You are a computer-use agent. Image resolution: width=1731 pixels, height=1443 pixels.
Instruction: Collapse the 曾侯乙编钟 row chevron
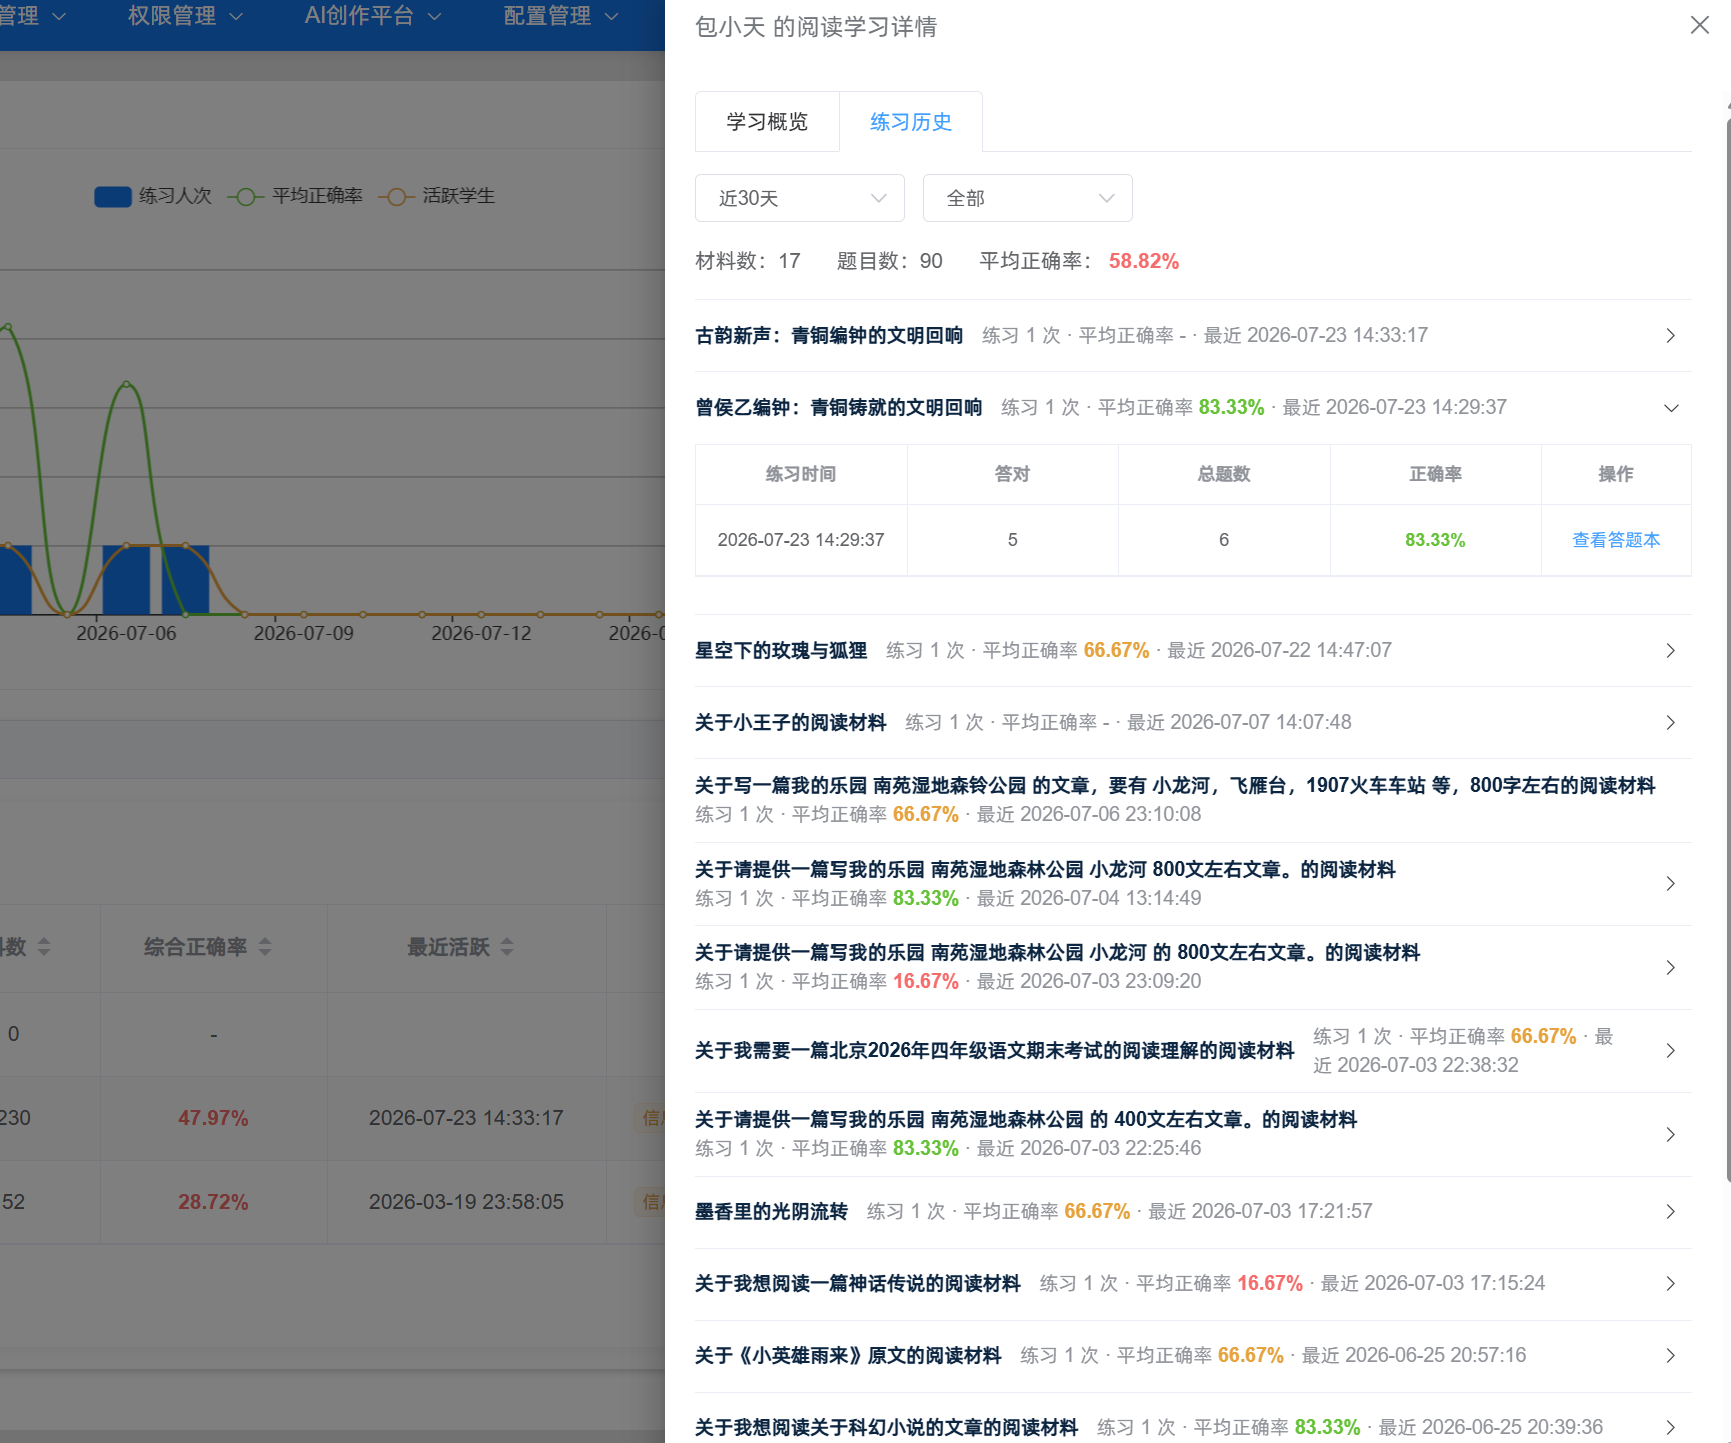(1670, 408)
